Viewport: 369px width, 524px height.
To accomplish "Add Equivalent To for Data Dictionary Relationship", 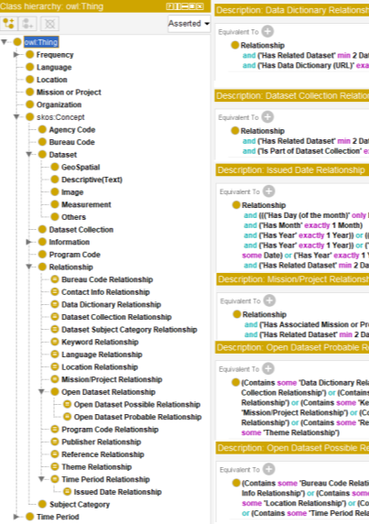I will (267, 31).
